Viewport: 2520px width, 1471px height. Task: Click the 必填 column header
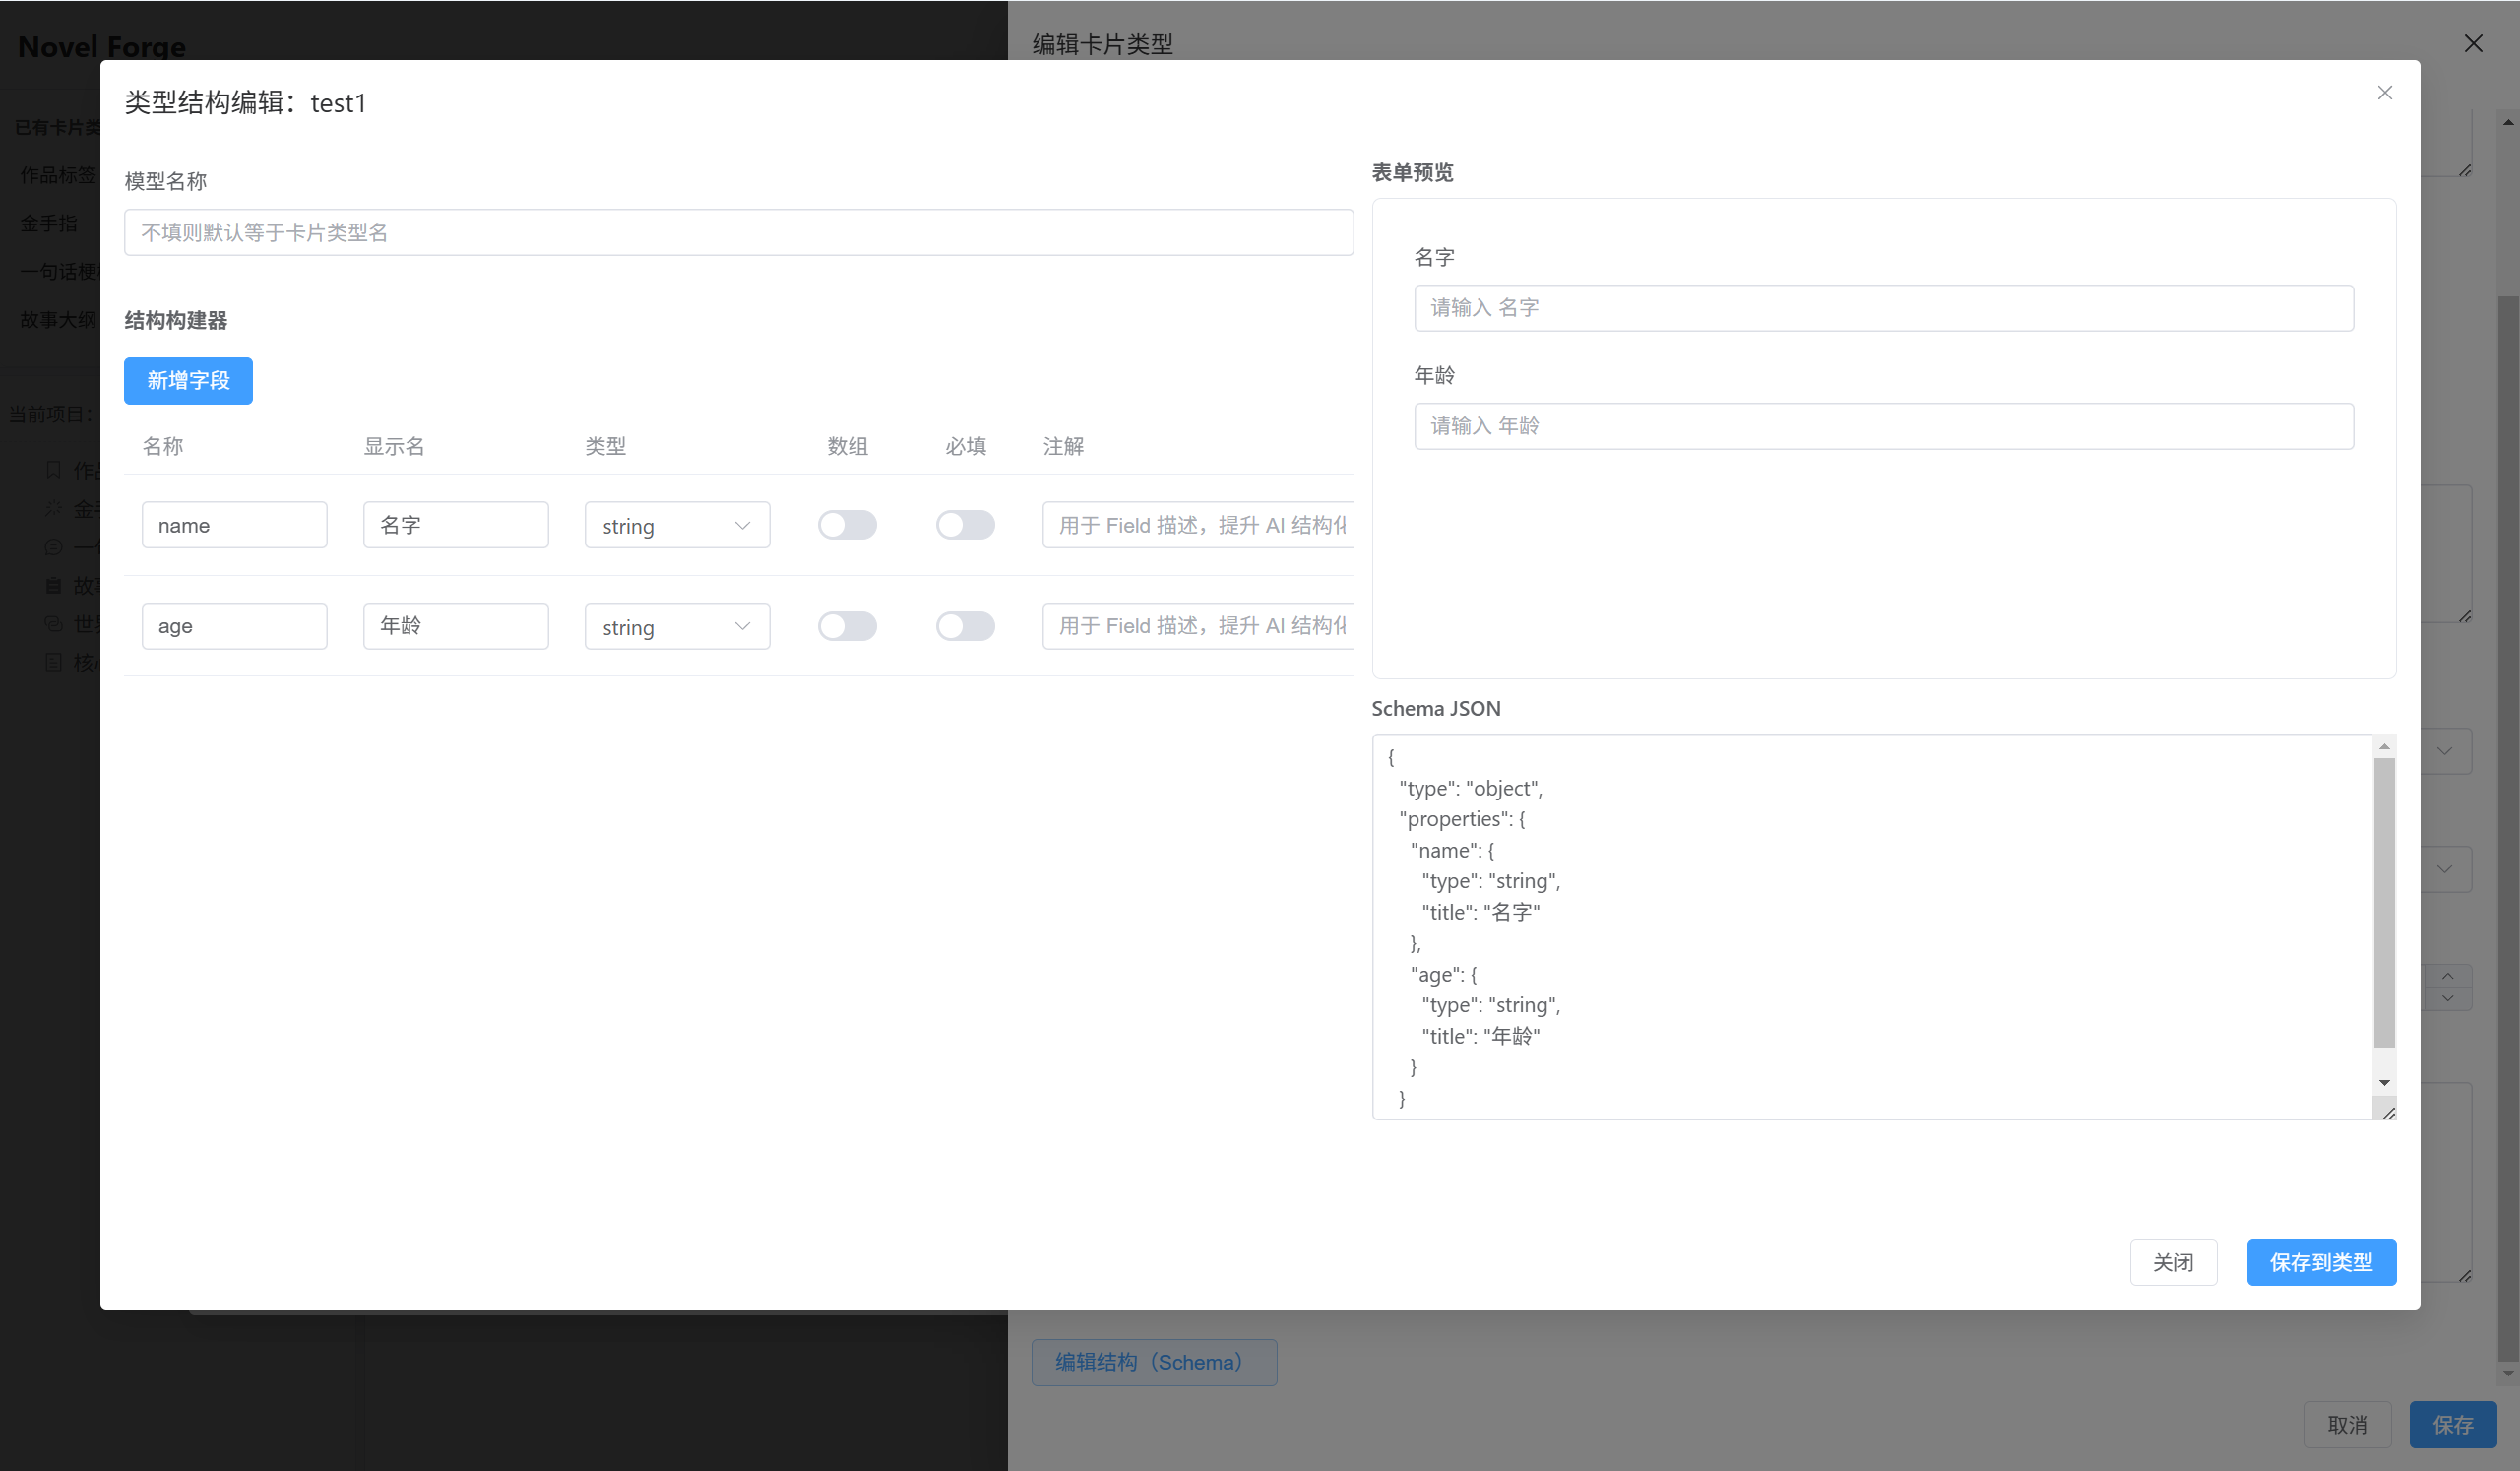[965, 447]
